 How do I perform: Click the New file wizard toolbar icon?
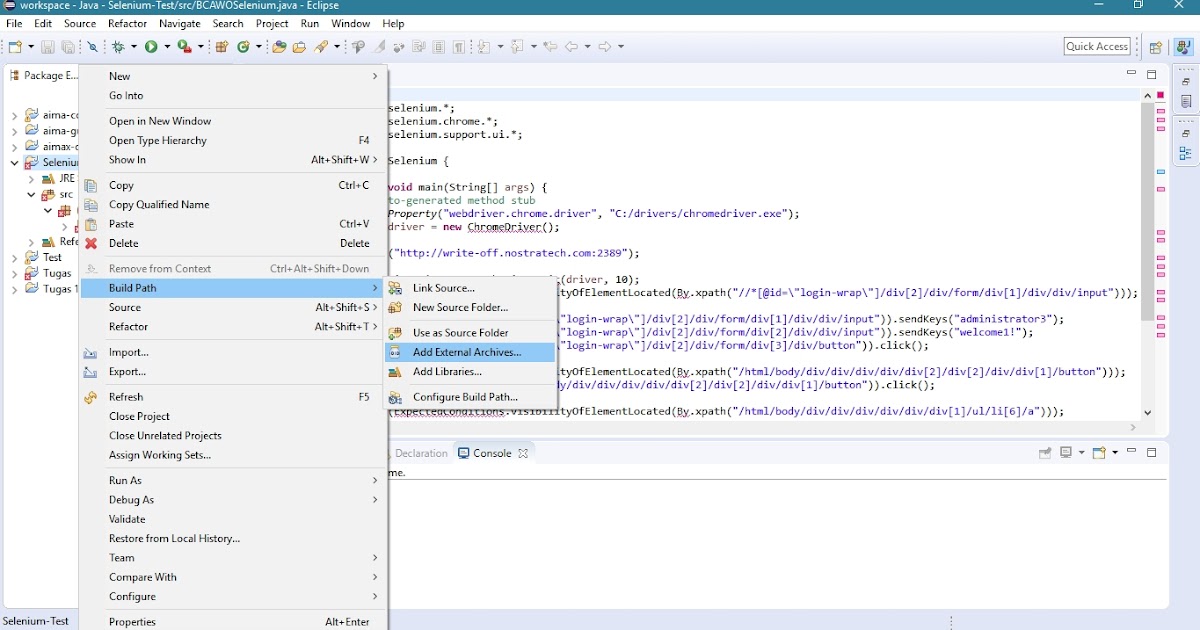point(15,46)
